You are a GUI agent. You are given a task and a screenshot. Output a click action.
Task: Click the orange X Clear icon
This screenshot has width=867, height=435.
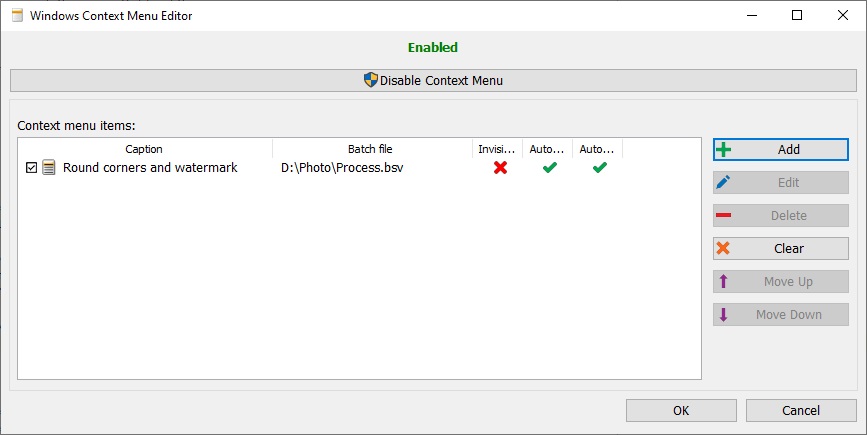724,249
